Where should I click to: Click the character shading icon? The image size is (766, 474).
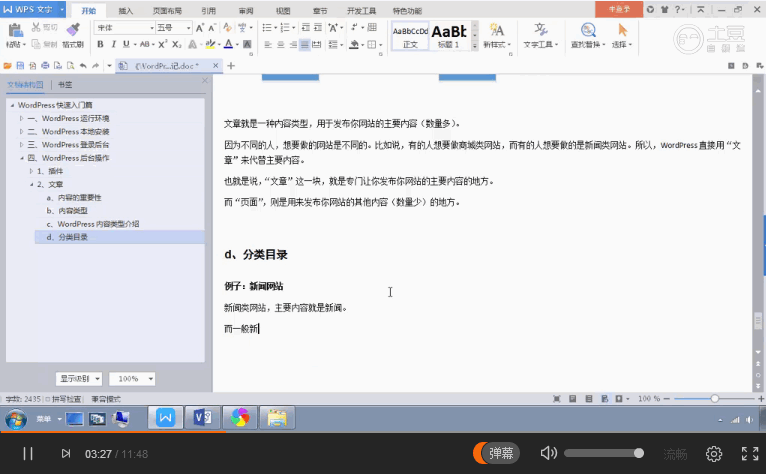point(247,44)
